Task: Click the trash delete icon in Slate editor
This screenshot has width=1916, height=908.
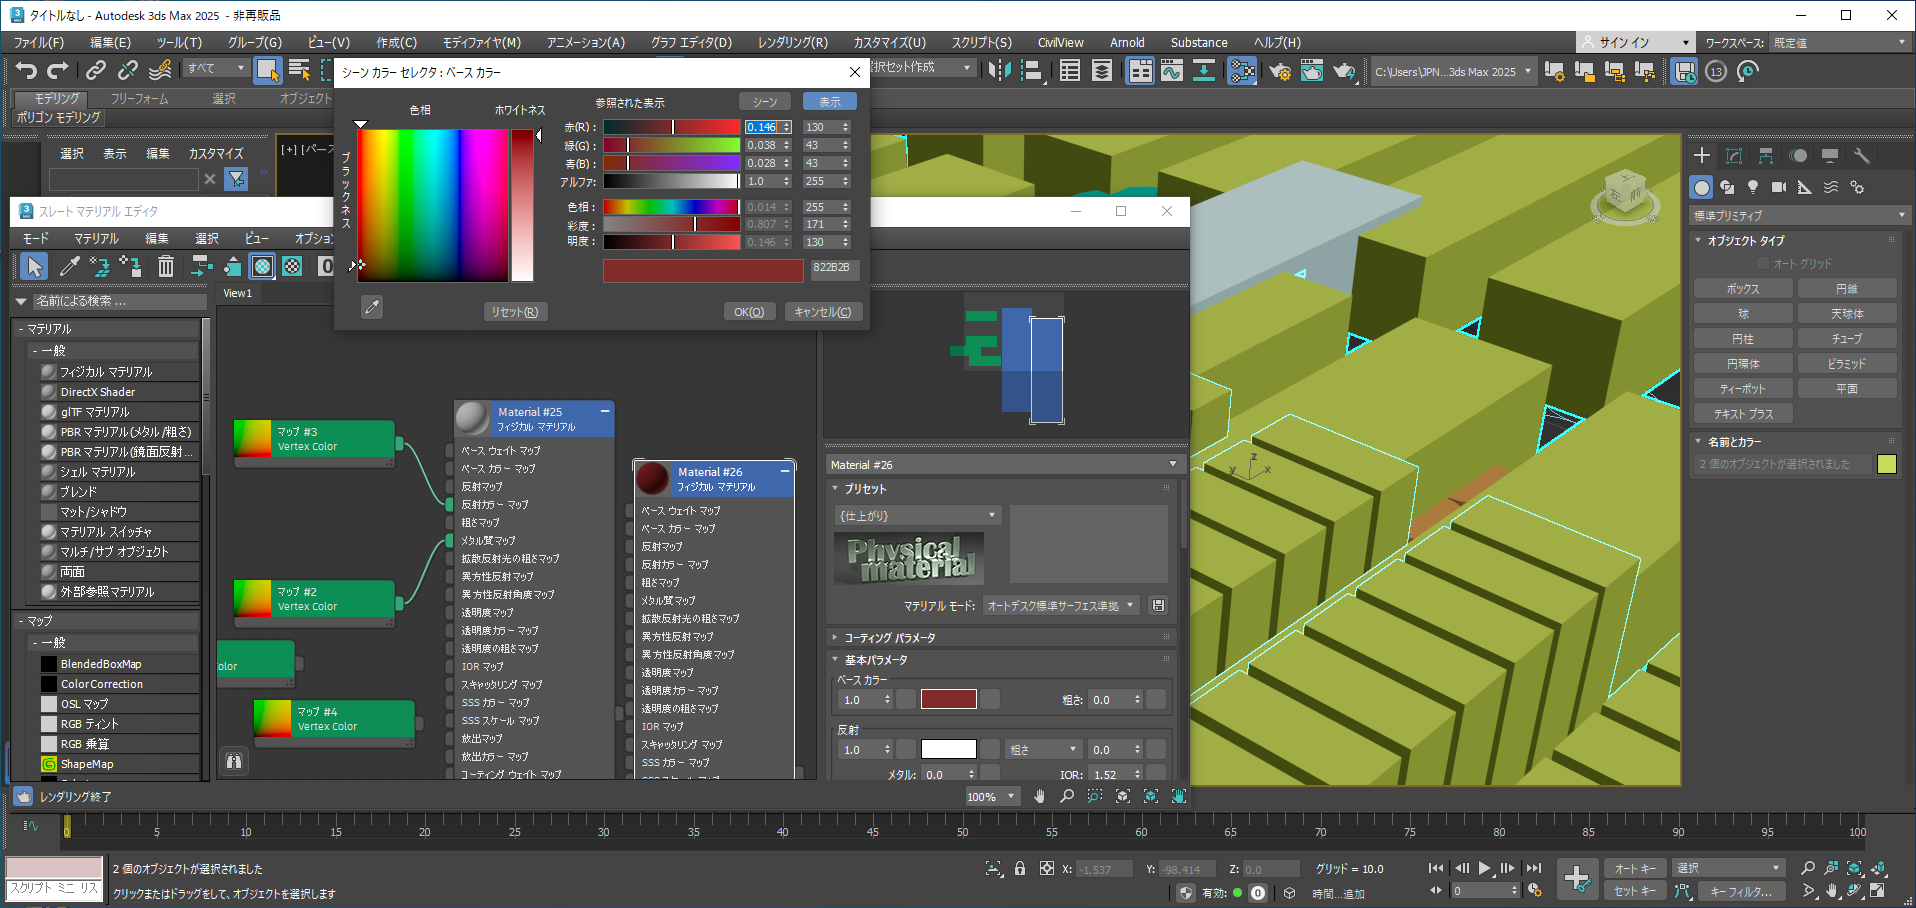Action: click(166, 266)
